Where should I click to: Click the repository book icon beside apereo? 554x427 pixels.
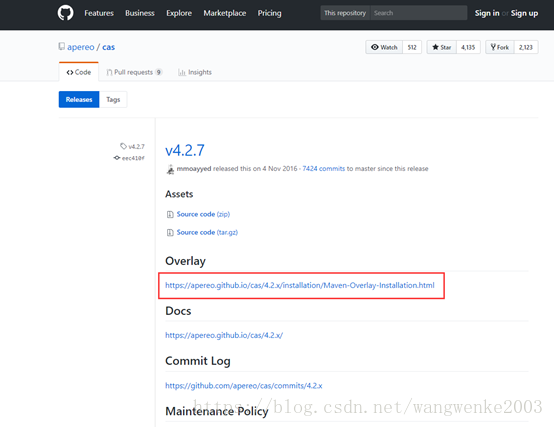pos(61,46)
